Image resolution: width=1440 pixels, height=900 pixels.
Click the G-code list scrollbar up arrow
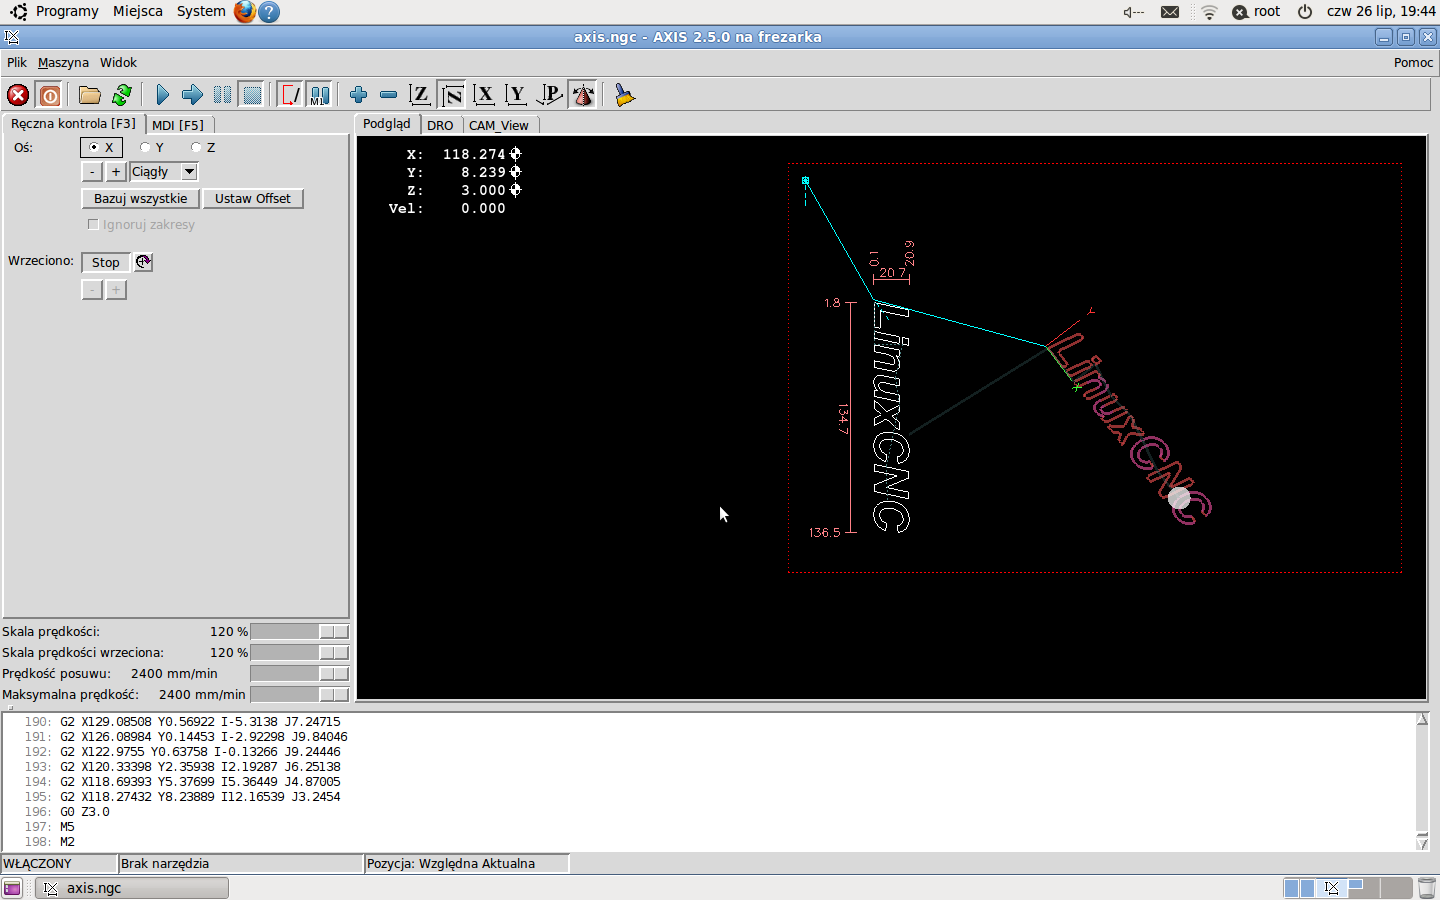tap(1422, 720)
